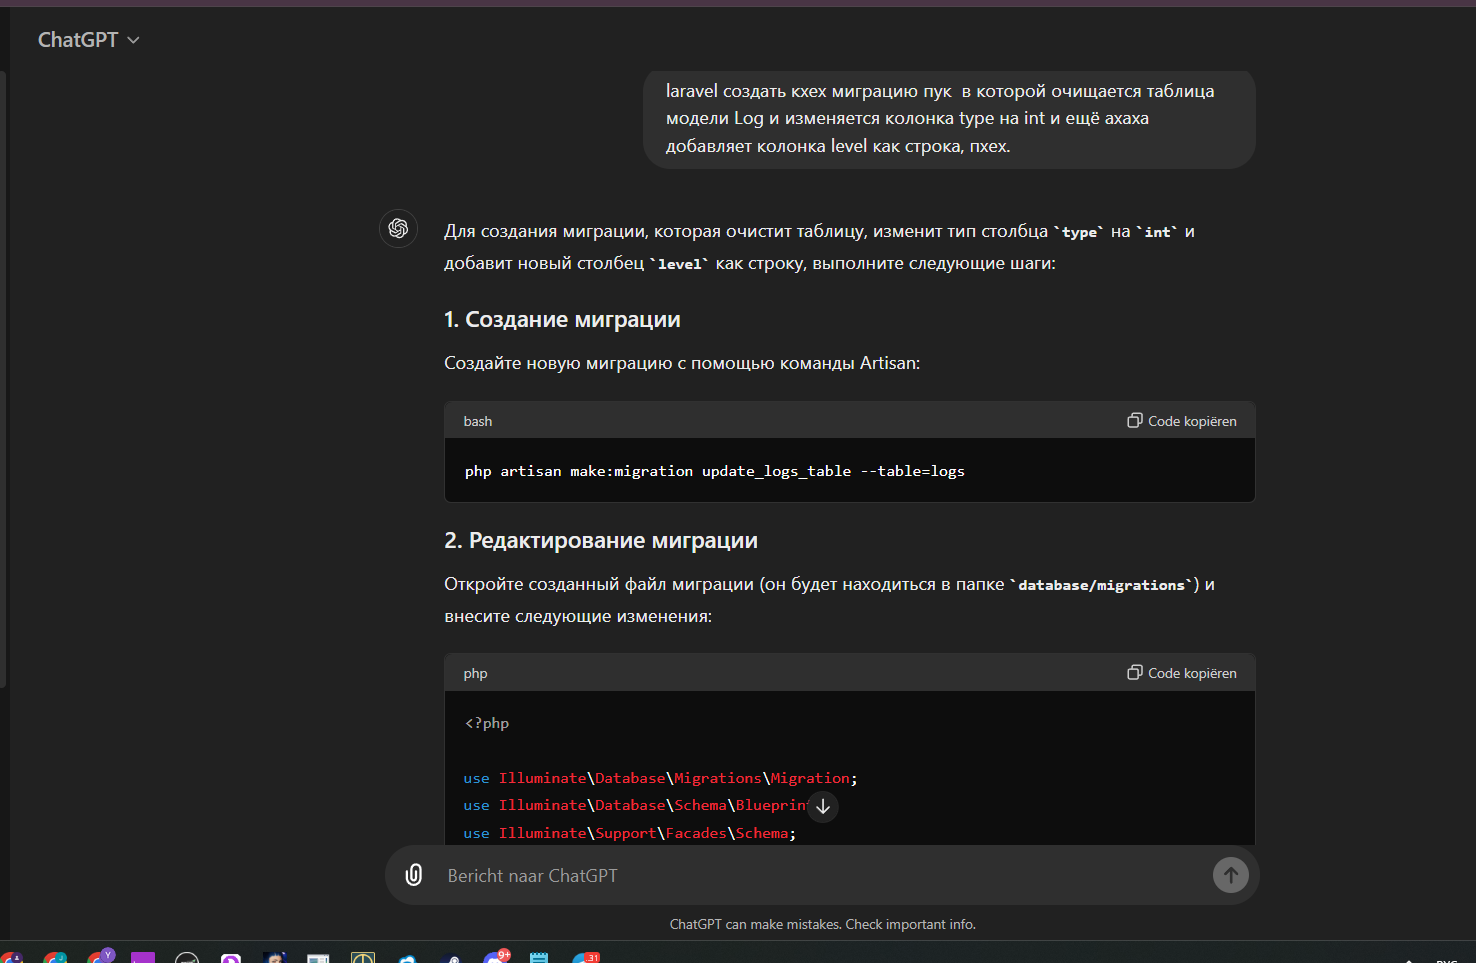Select the heading '2. Редактирование миграции'

[601, 541]
